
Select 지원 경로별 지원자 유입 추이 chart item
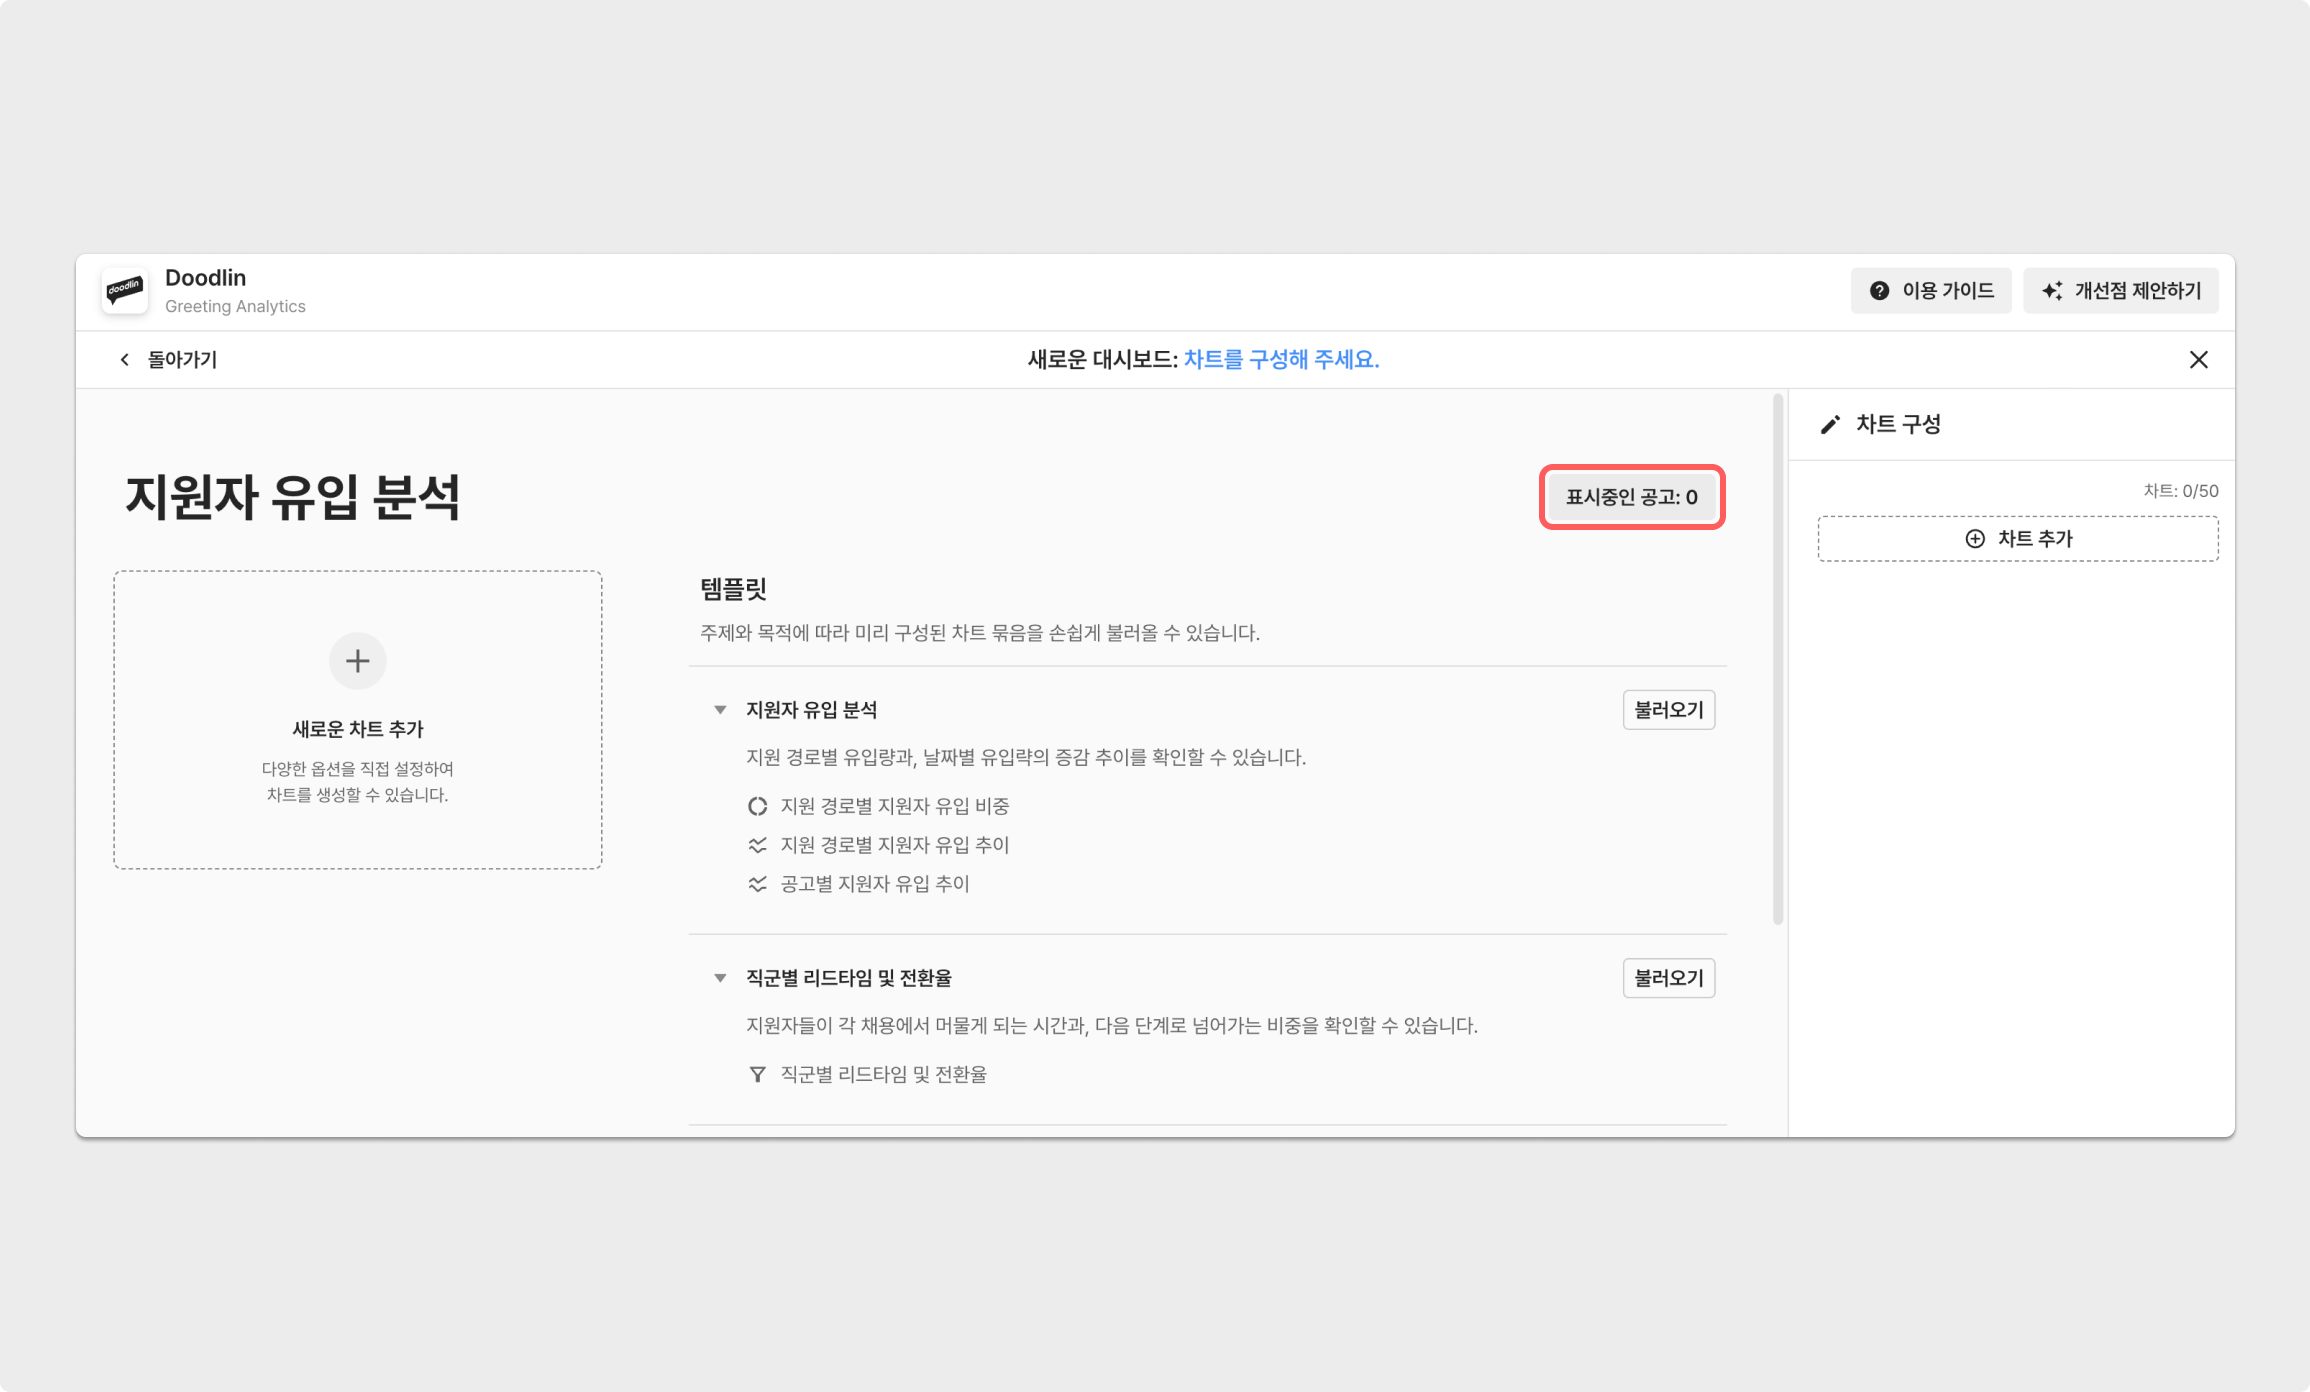pyautogui.click(x=894, y=845)
